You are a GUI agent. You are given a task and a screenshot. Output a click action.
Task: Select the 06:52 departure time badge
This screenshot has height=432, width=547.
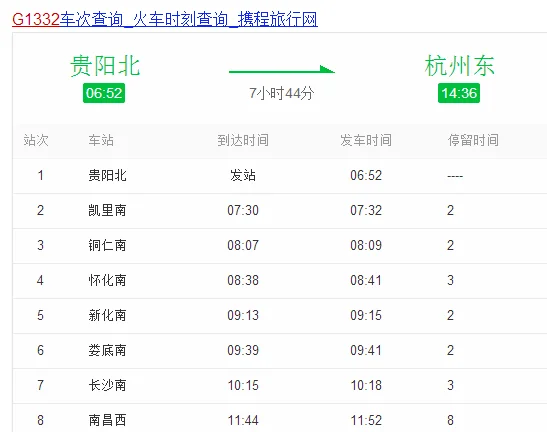(104, 93)
